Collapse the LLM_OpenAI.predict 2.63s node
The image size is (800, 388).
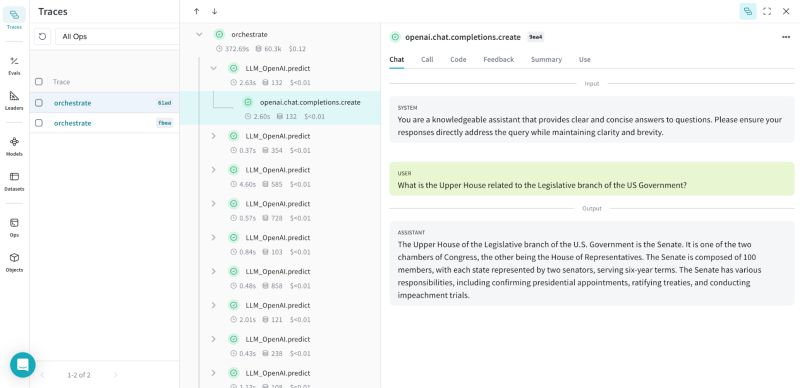[x=214, y=68]
